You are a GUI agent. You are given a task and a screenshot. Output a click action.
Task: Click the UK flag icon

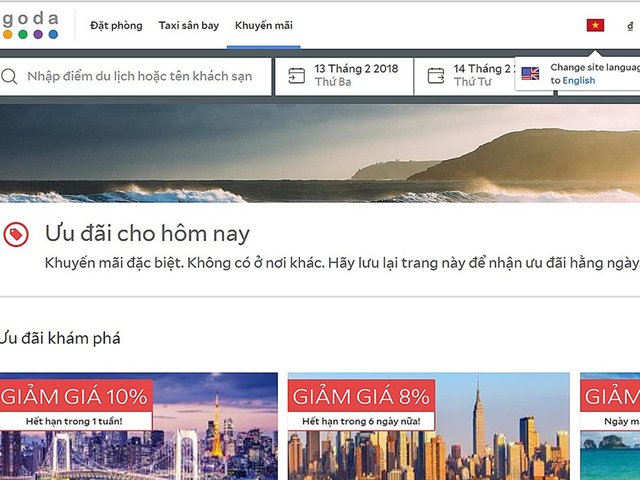point(530,73)
